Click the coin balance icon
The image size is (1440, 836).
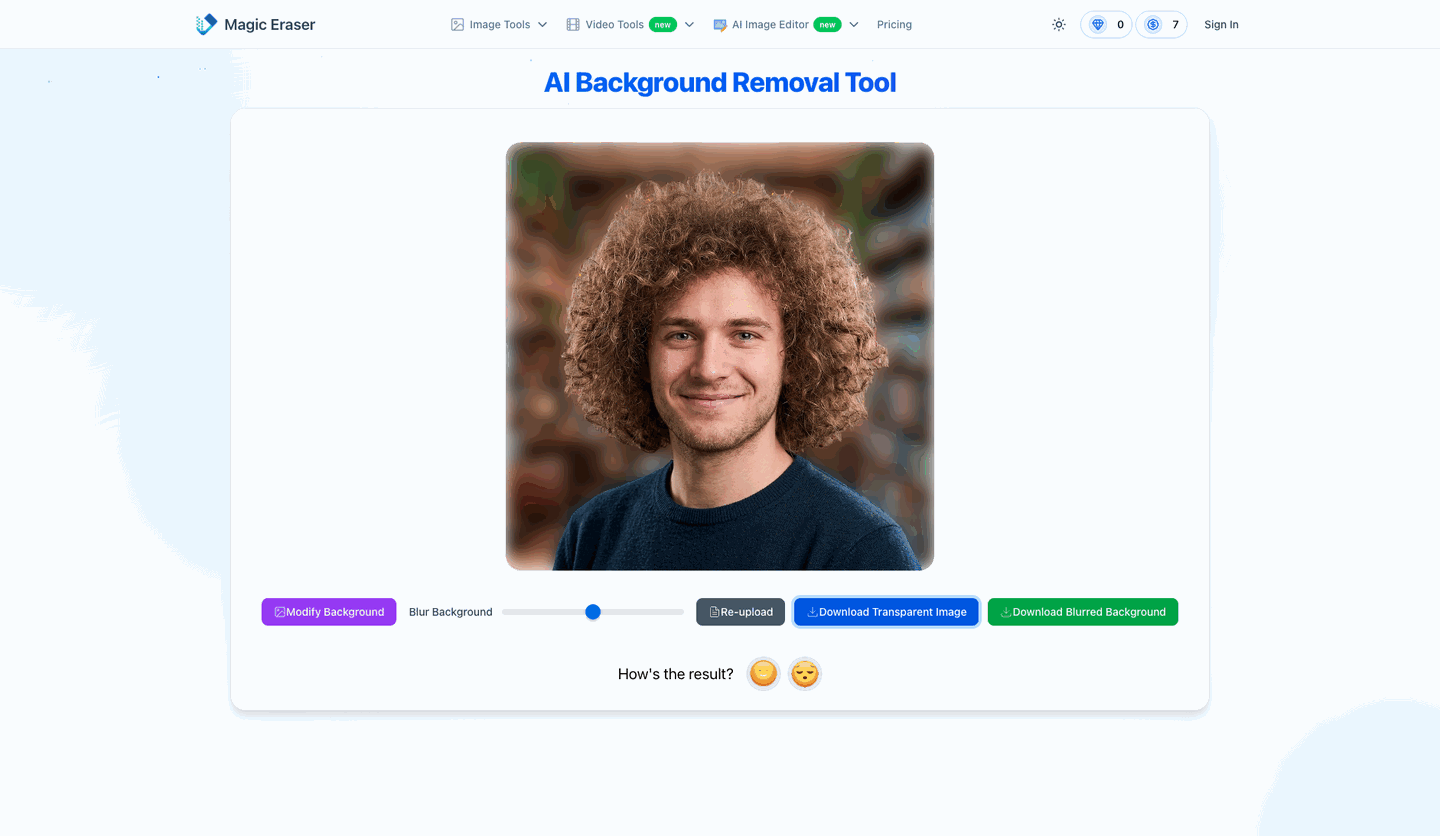[x=1153, y=25]
